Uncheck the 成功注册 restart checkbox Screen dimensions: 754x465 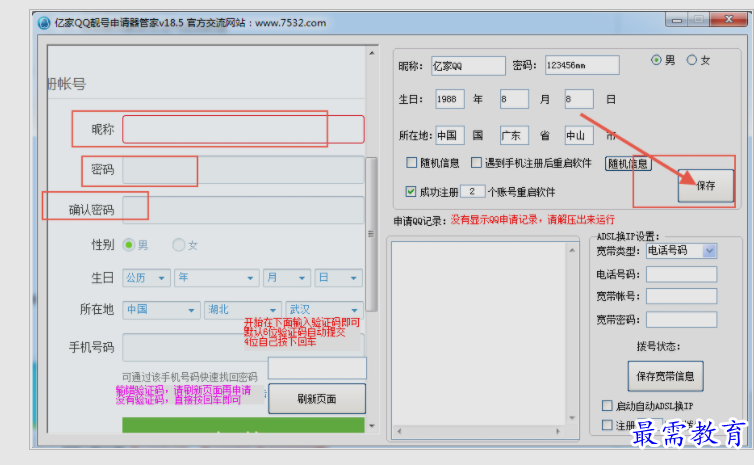(411, 191)
